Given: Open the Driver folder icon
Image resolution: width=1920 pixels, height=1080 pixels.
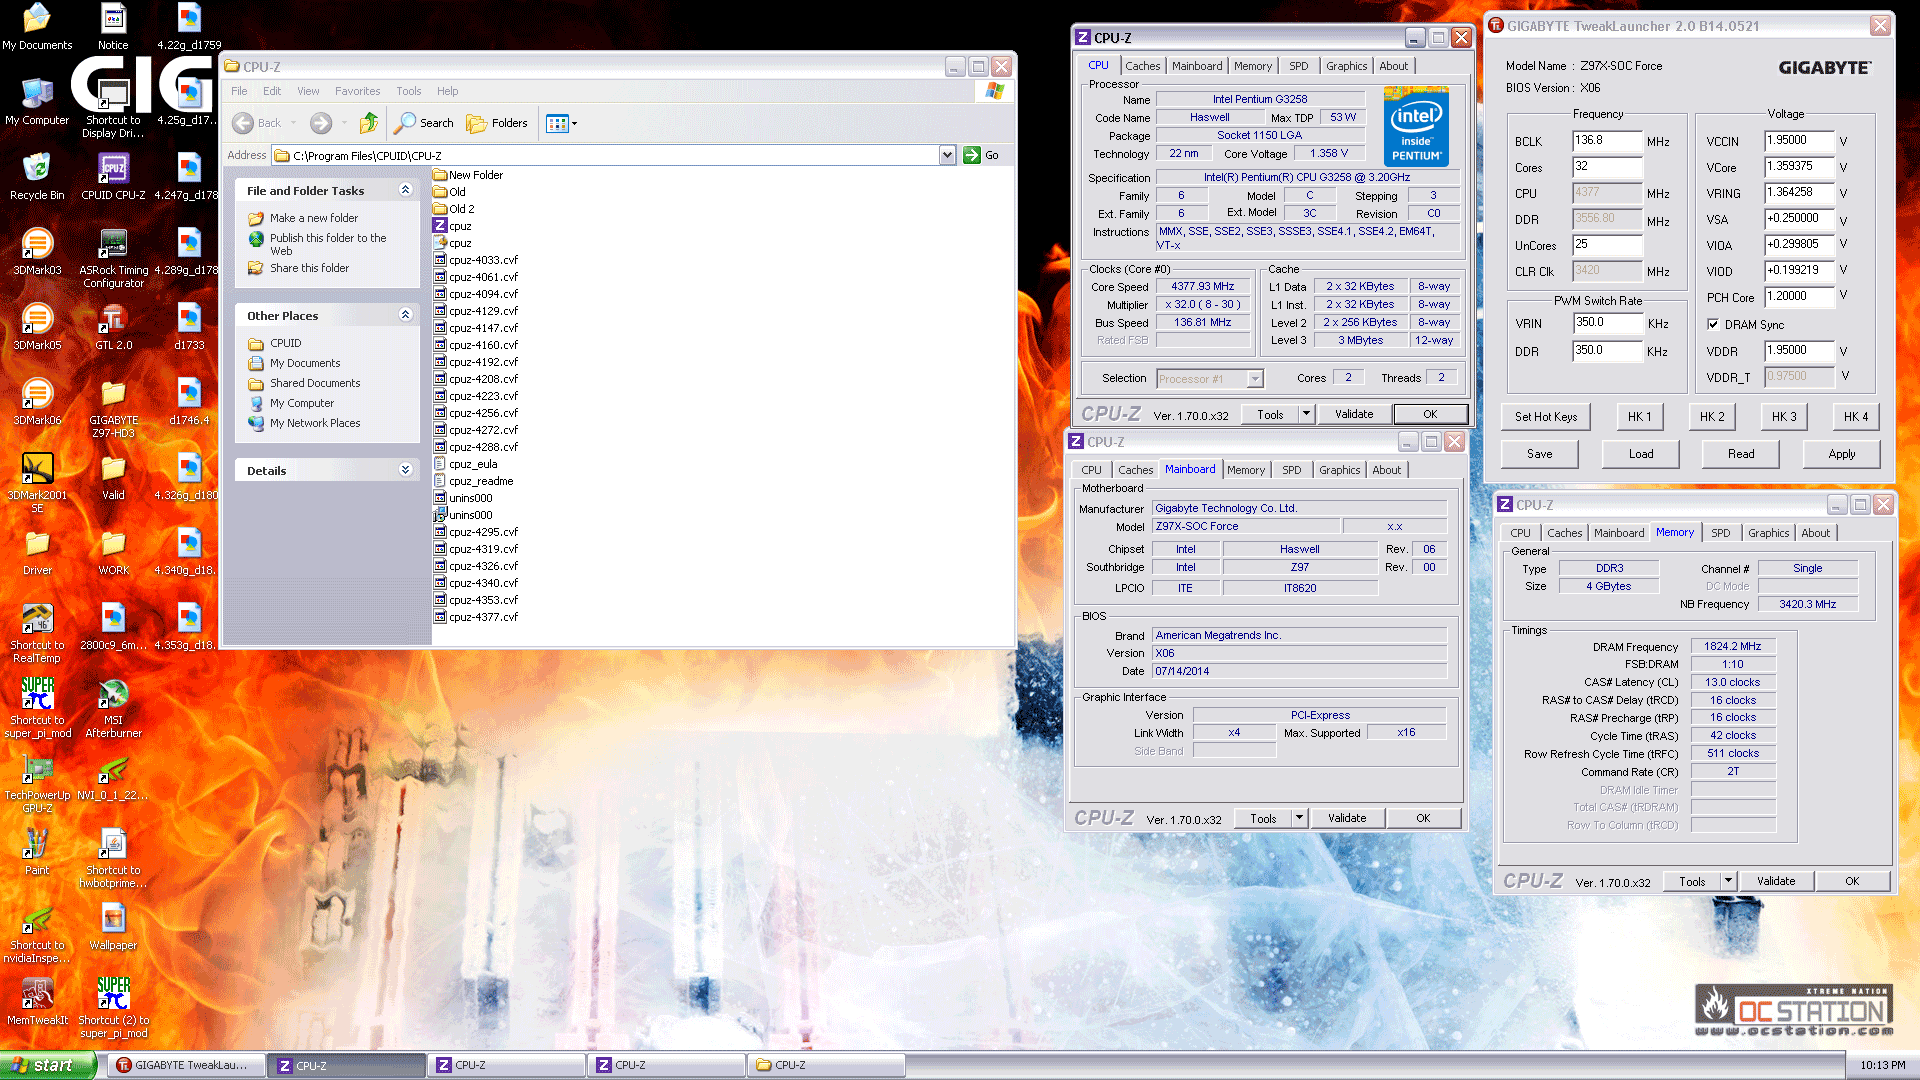Looking at the screenshot, I should (37, 552).
